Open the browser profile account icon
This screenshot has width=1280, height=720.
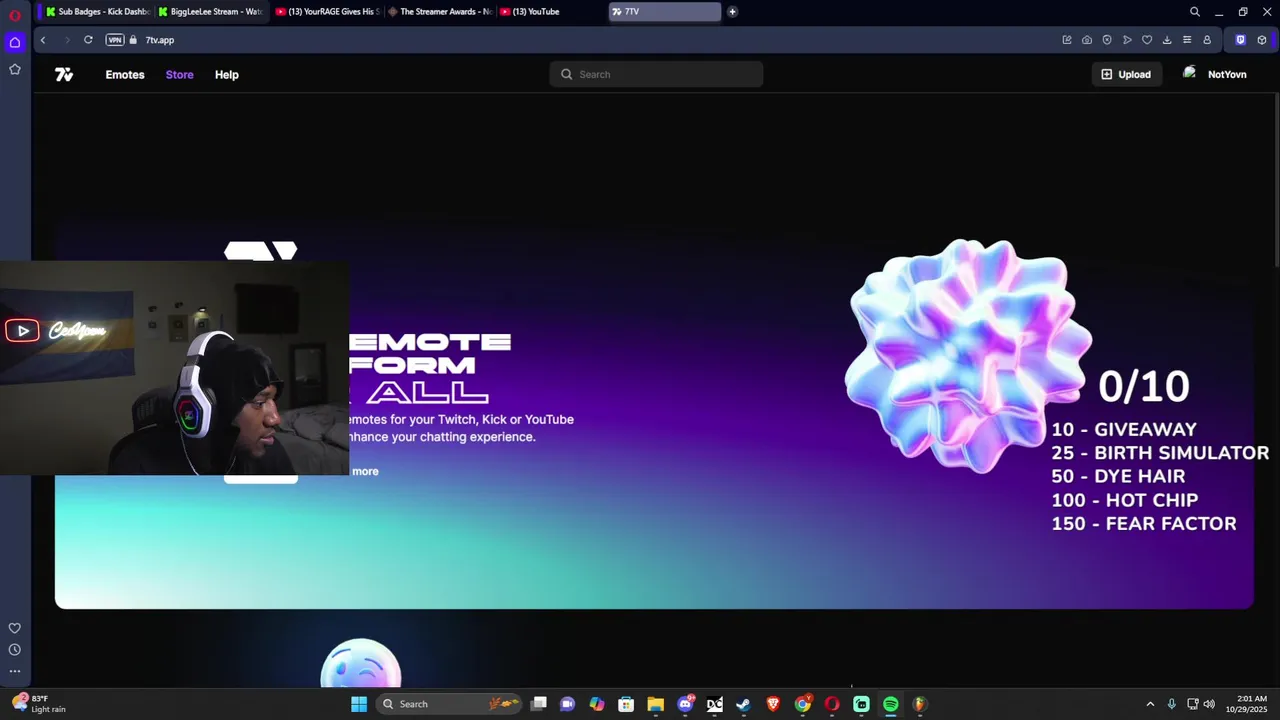point(1207,40)
